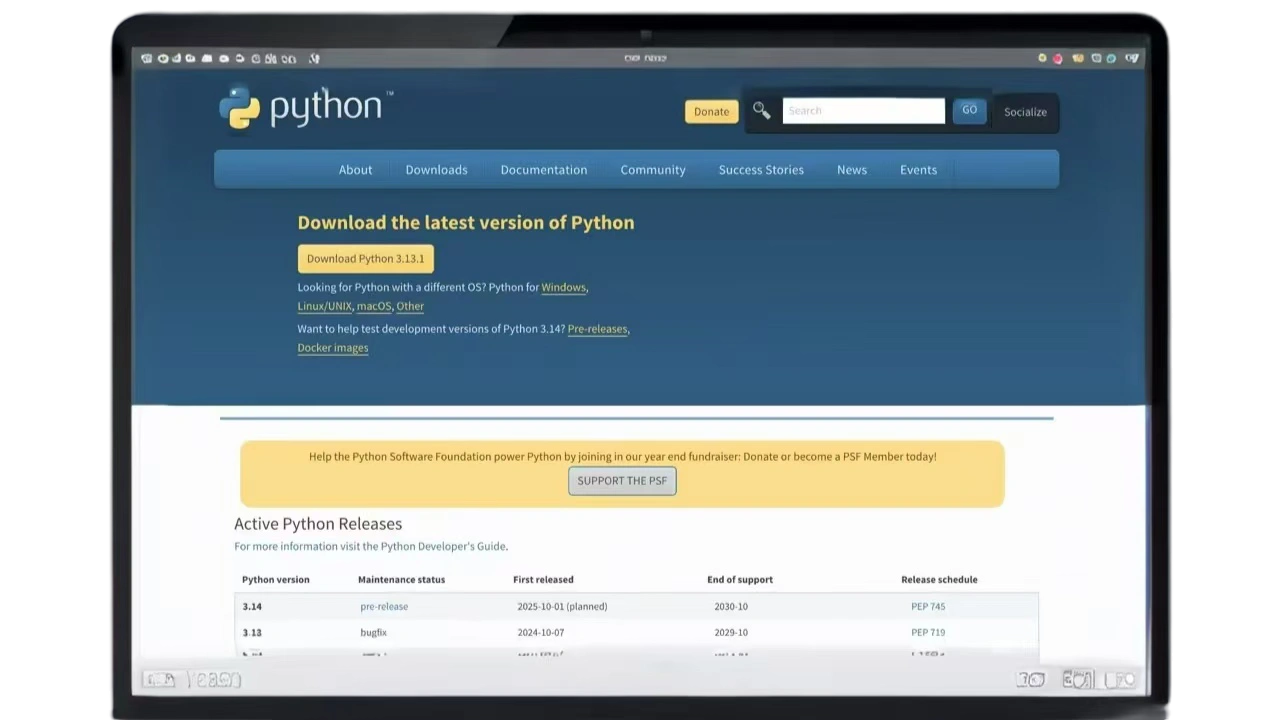Follow the macOS download link
Viewport: 1280px width, 720px height.
374,306
